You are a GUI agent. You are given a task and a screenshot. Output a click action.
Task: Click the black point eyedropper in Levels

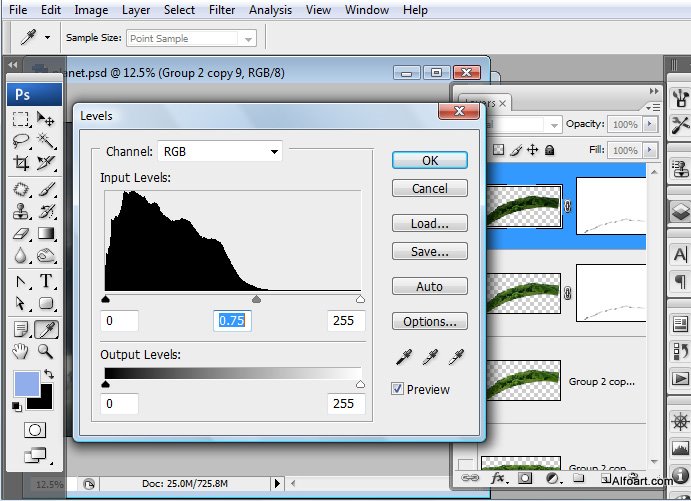tap(405, 357)
